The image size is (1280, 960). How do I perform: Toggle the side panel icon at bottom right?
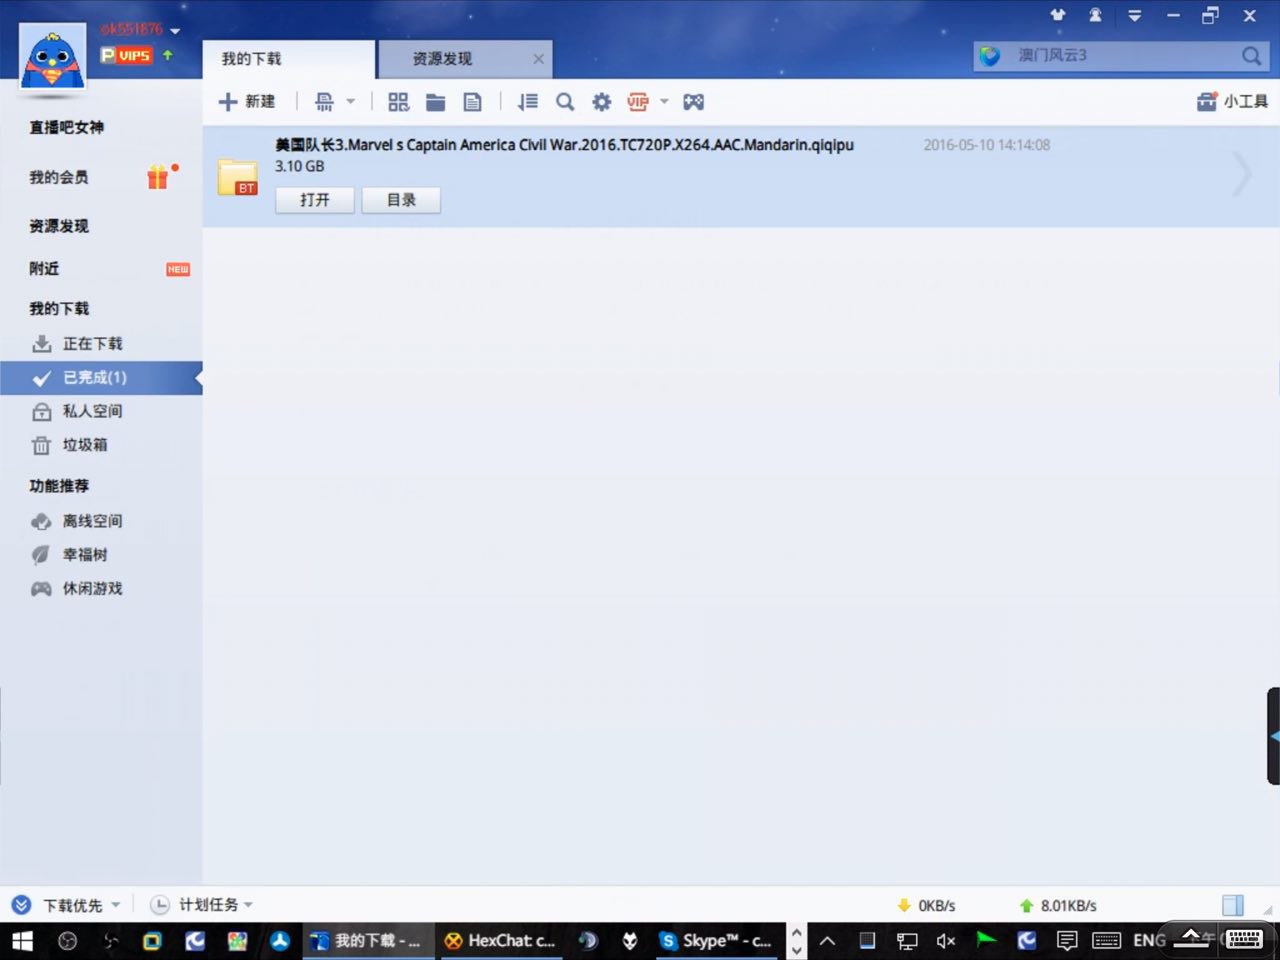1233,905
